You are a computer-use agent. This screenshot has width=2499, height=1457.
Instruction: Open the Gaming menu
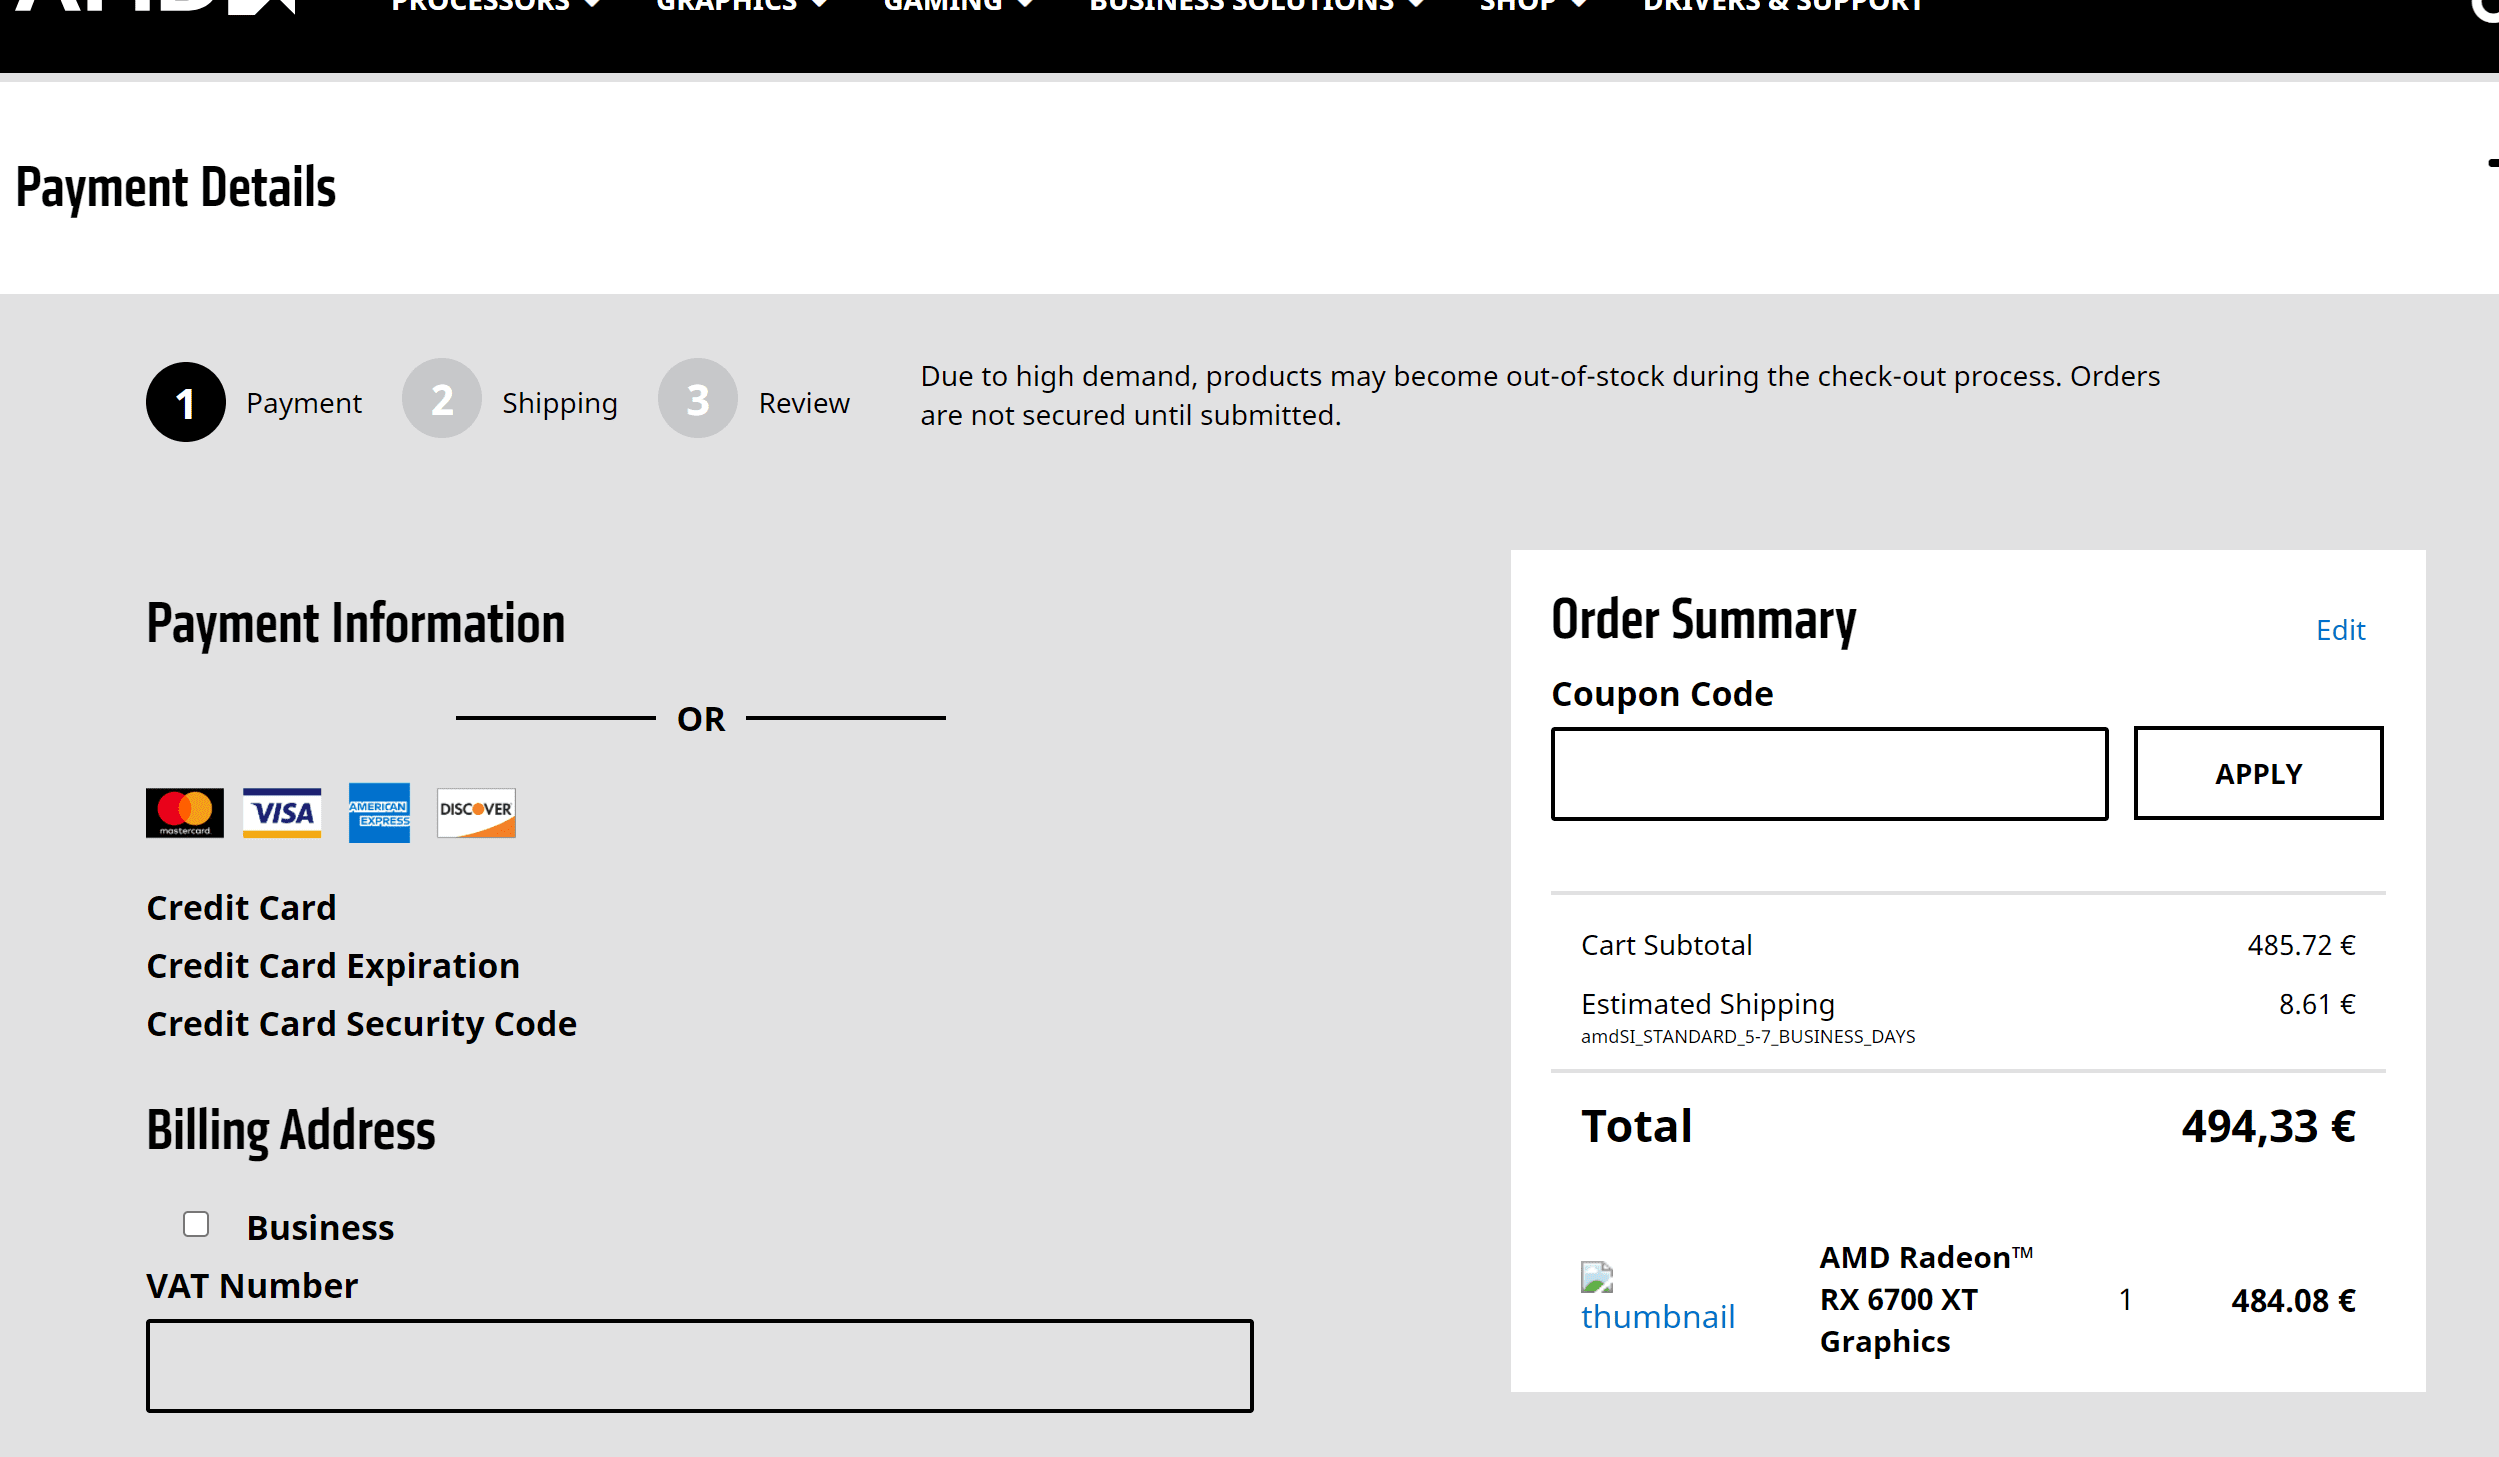point(958,6)
